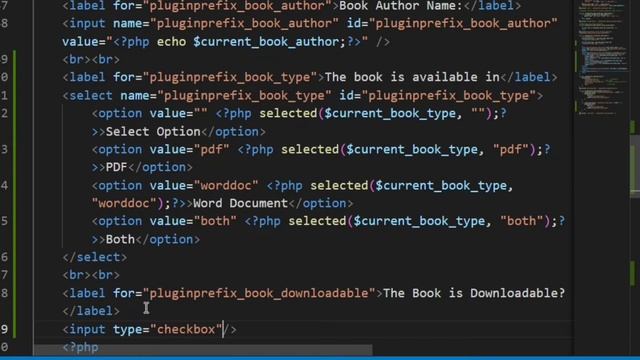Click $current_book_type on the "both" option line
This screenshot has width=640, height=360.
click(x=419, y=221)
